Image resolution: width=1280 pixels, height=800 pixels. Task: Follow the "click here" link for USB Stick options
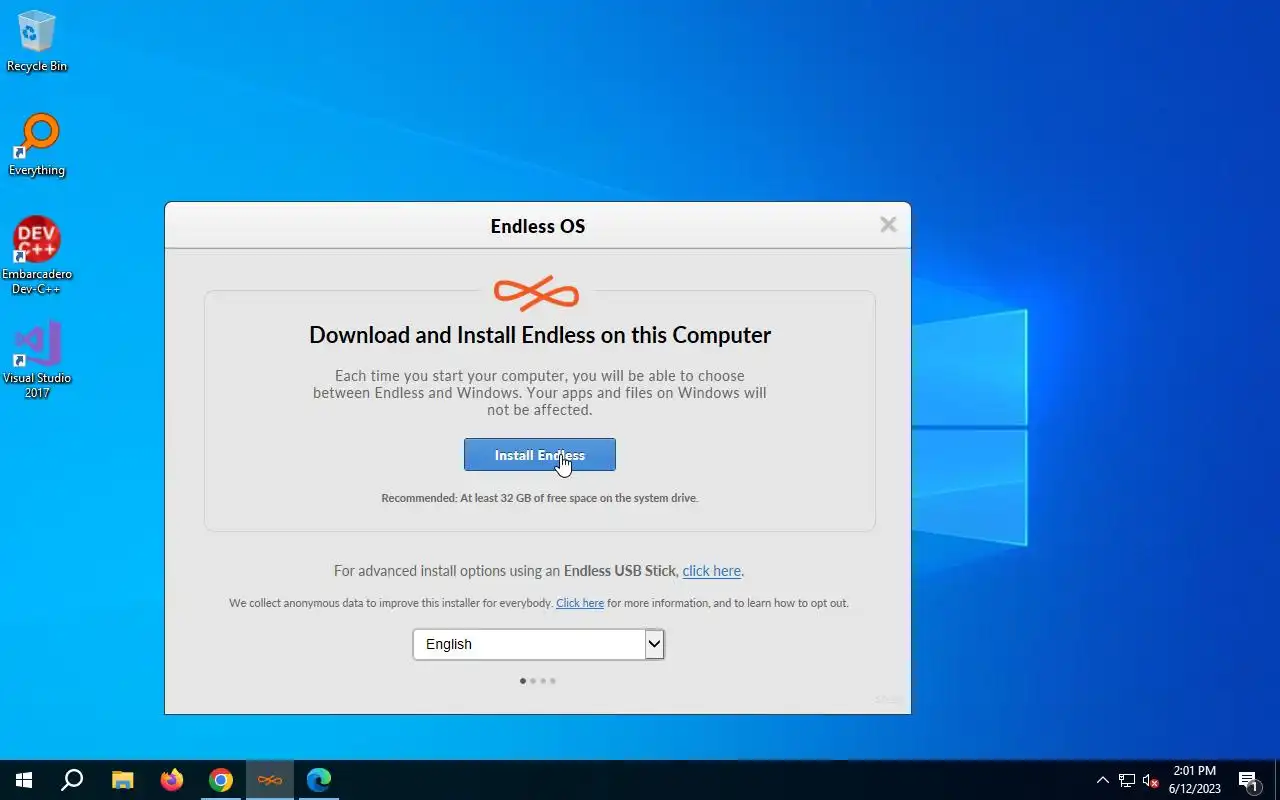[x=711, y=571]
